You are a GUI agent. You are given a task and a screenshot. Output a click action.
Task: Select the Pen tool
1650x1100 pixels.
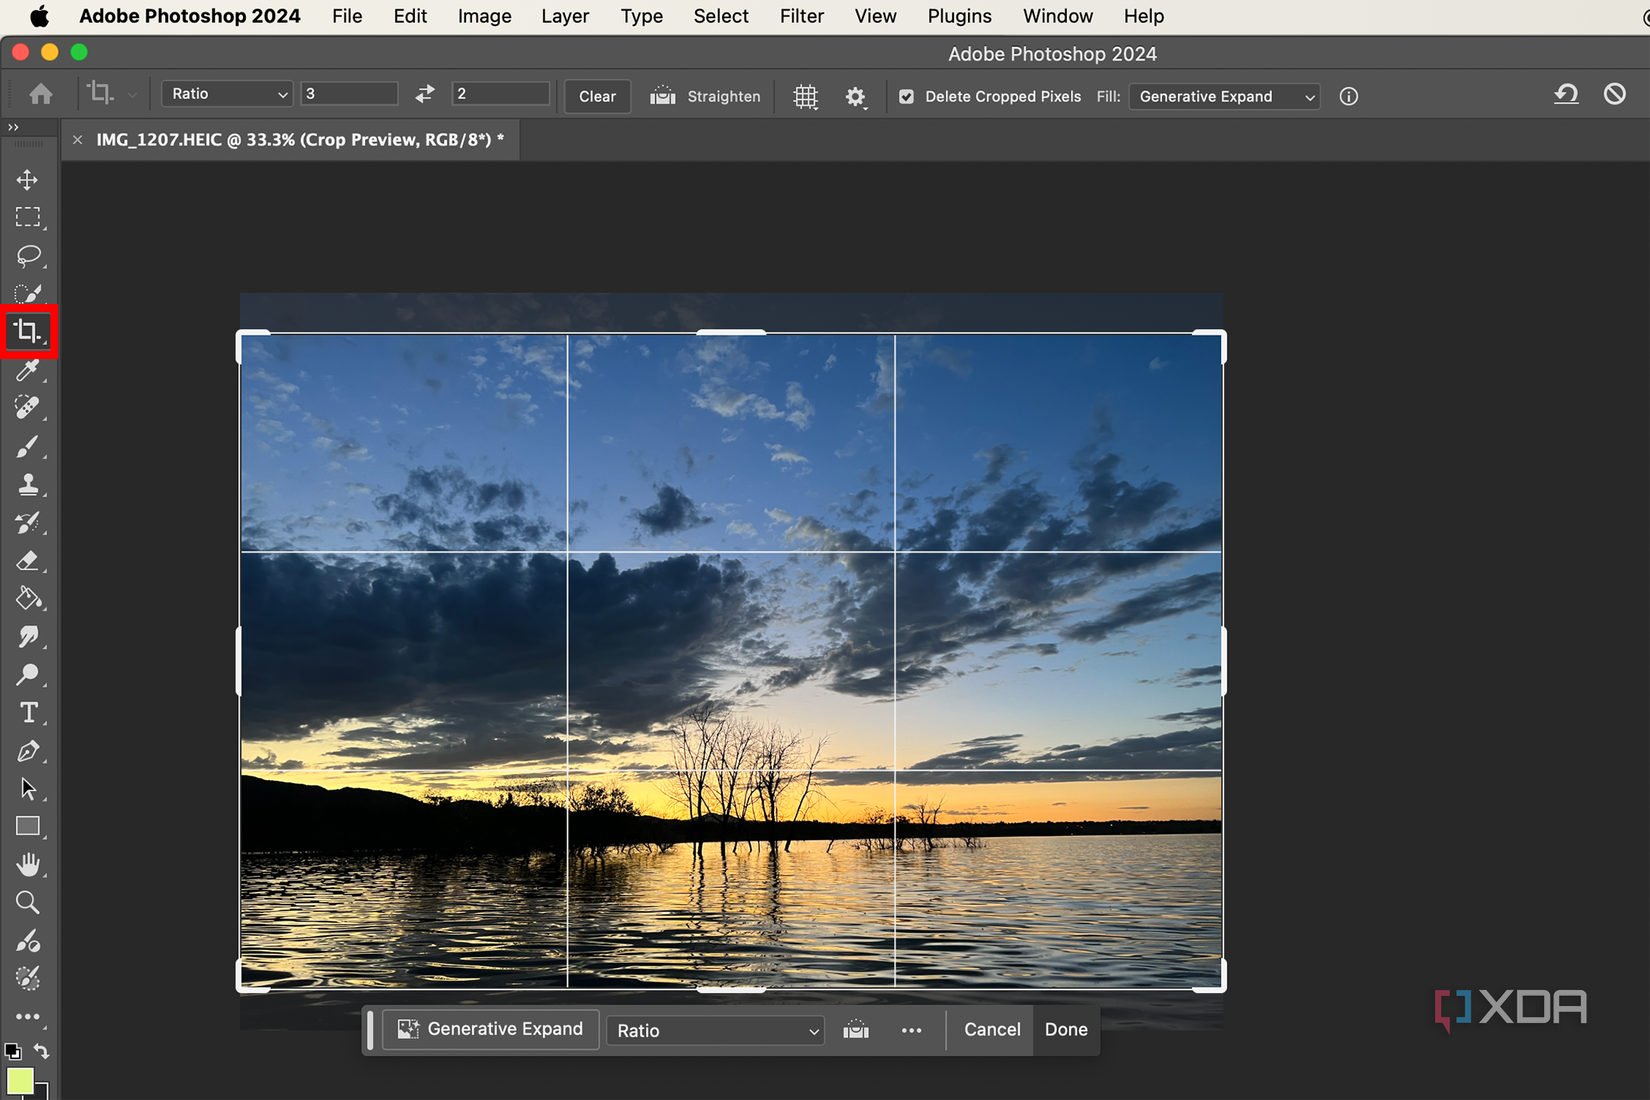click(x=28, y=751)
